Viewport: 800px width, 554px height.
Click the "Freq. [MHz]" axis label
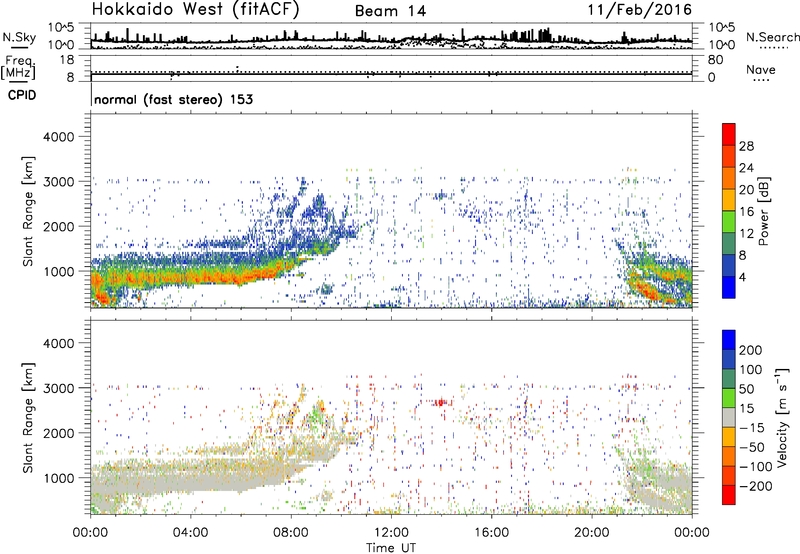tap(18, 67)
